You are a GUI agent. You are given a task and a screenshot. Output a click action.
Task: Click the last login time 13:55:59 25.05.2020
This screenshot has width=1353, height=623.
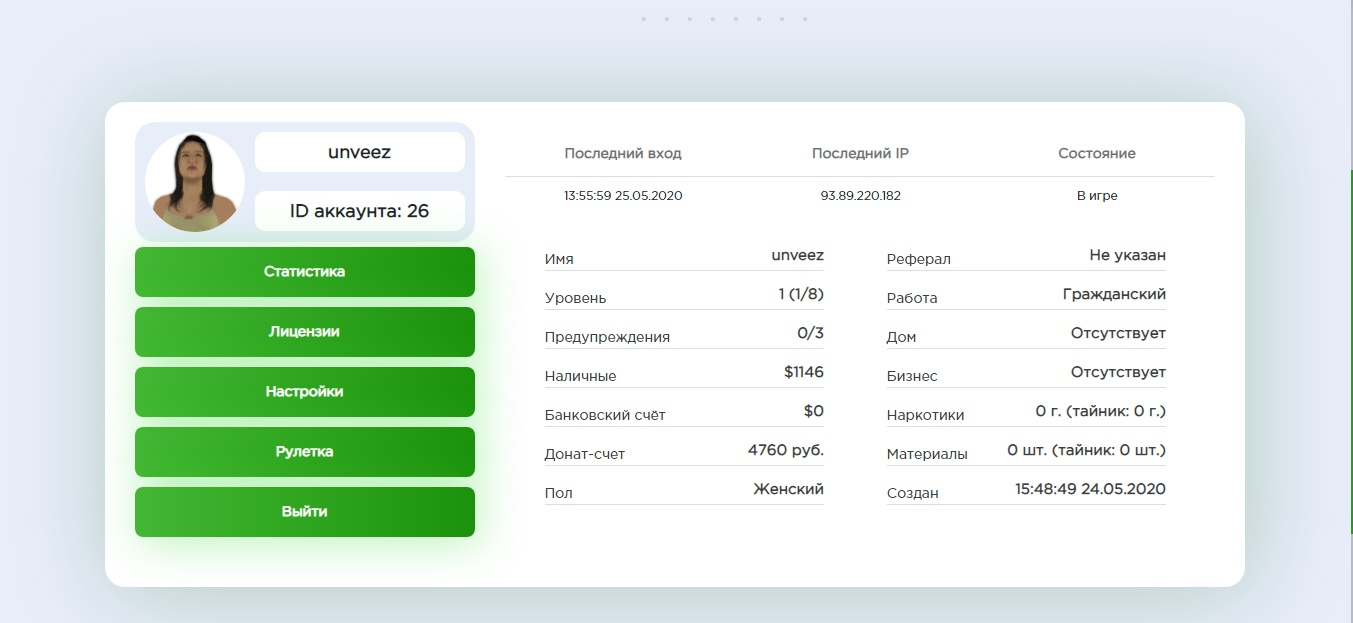623,196
